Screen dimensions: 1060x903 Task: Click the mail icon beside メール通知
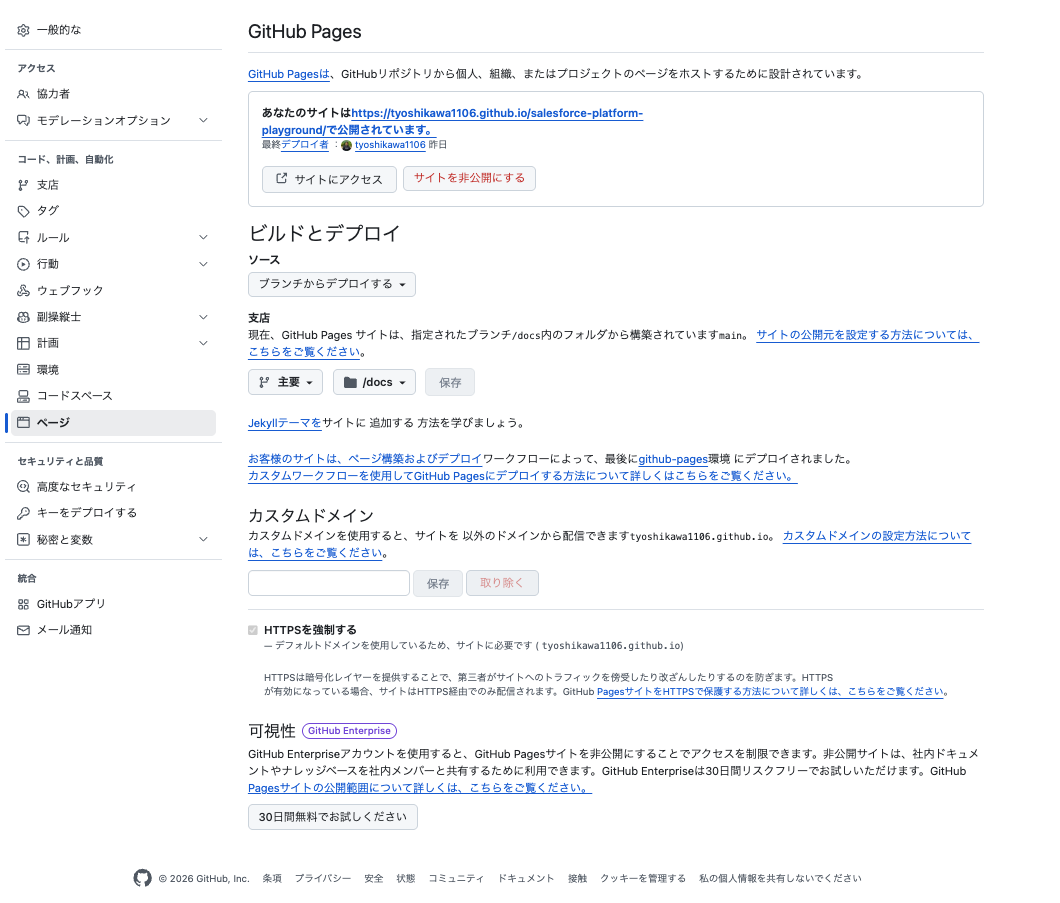(24, 630)
